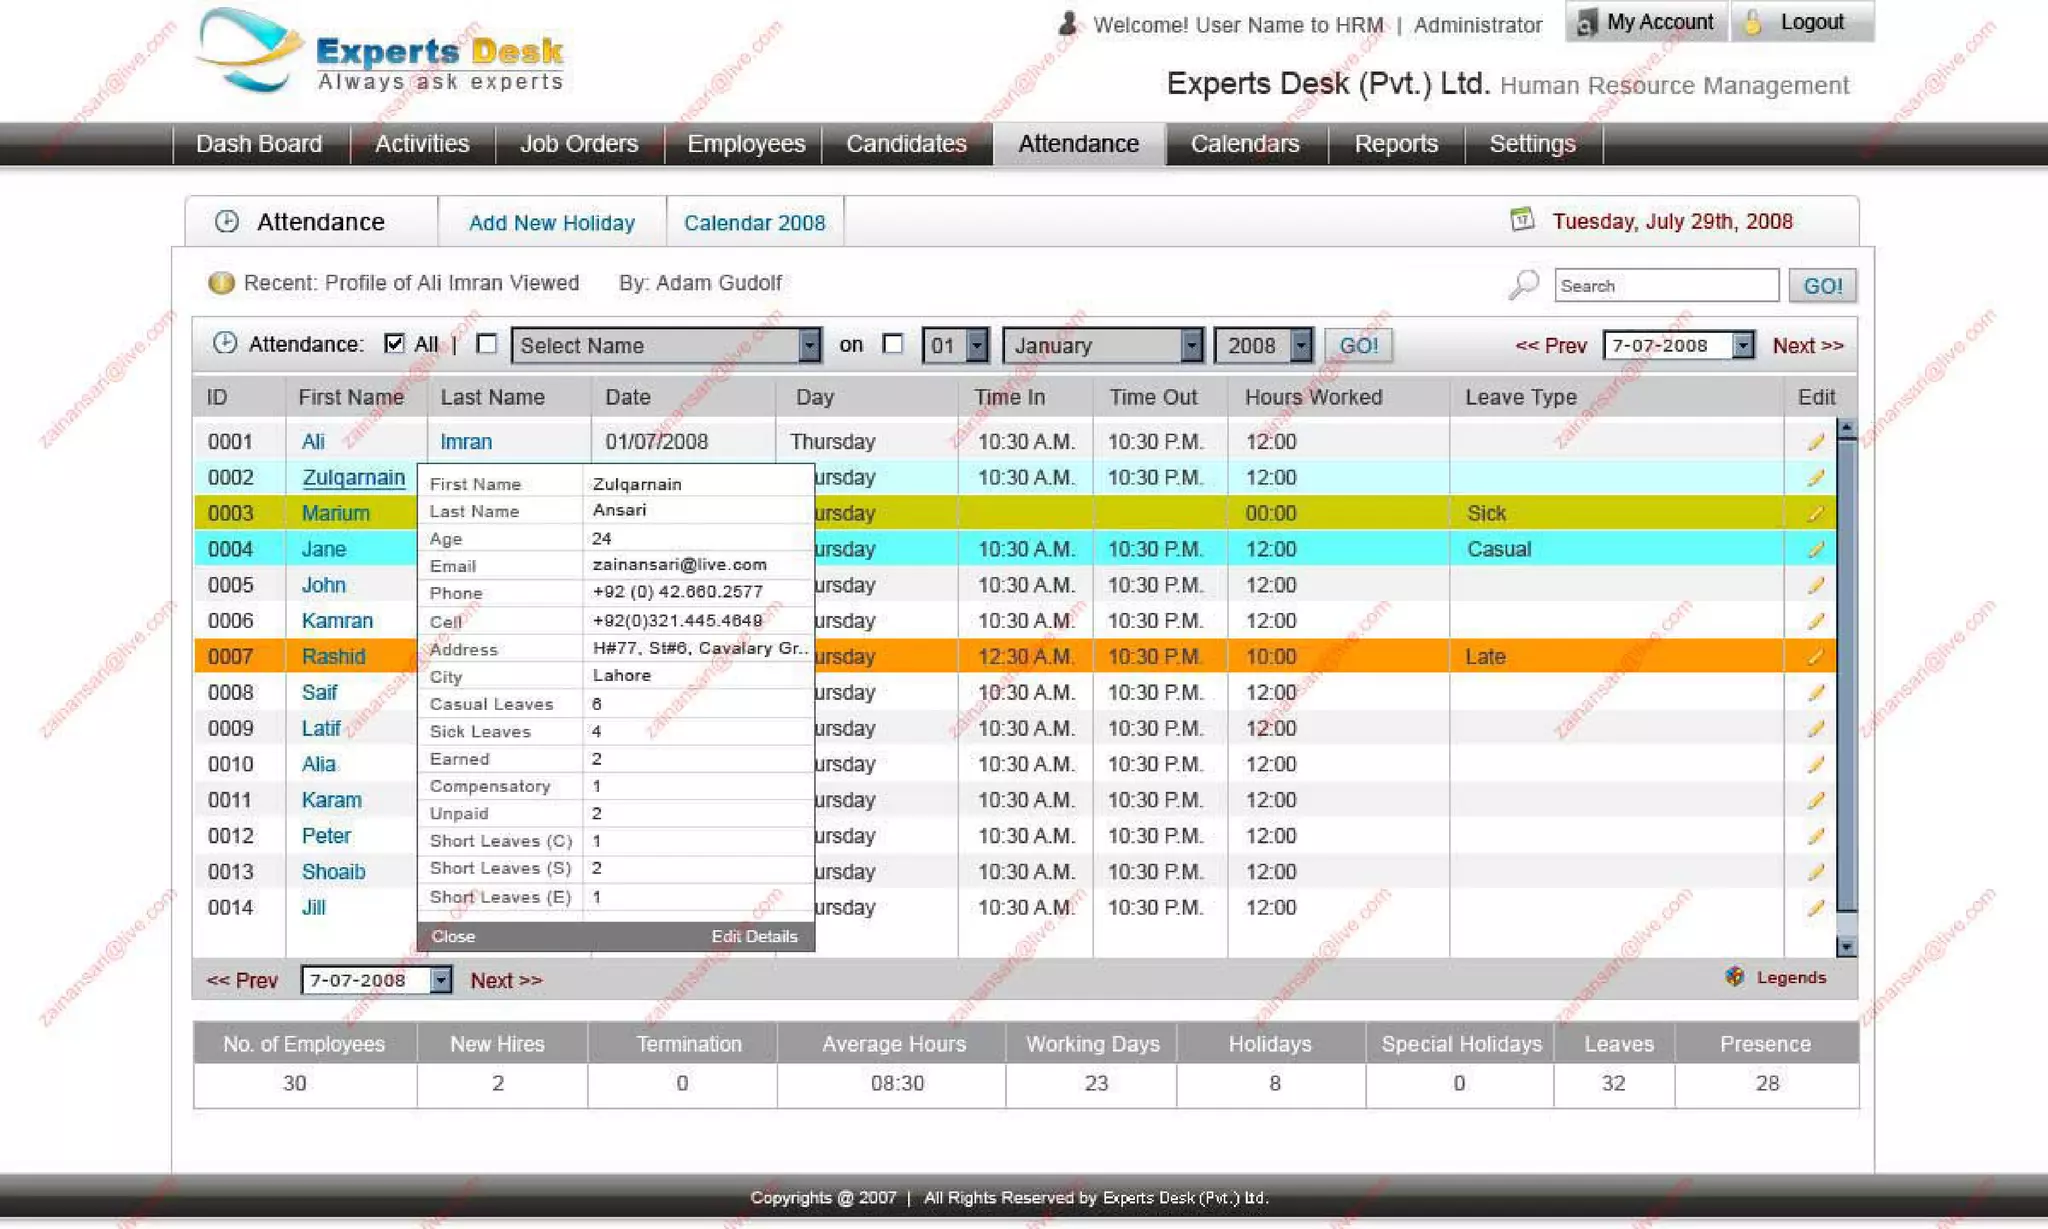
Task: Open the Calendar 2008 tab
Action: pos(754,222)
